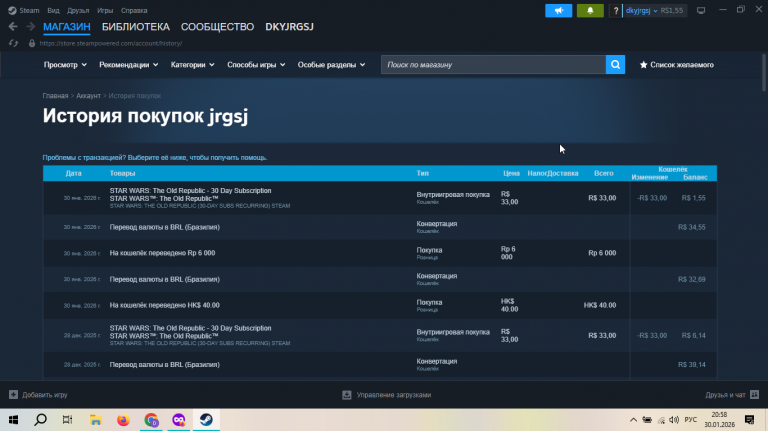Open the DKYJRGSJ profile tab

[289, 27]
